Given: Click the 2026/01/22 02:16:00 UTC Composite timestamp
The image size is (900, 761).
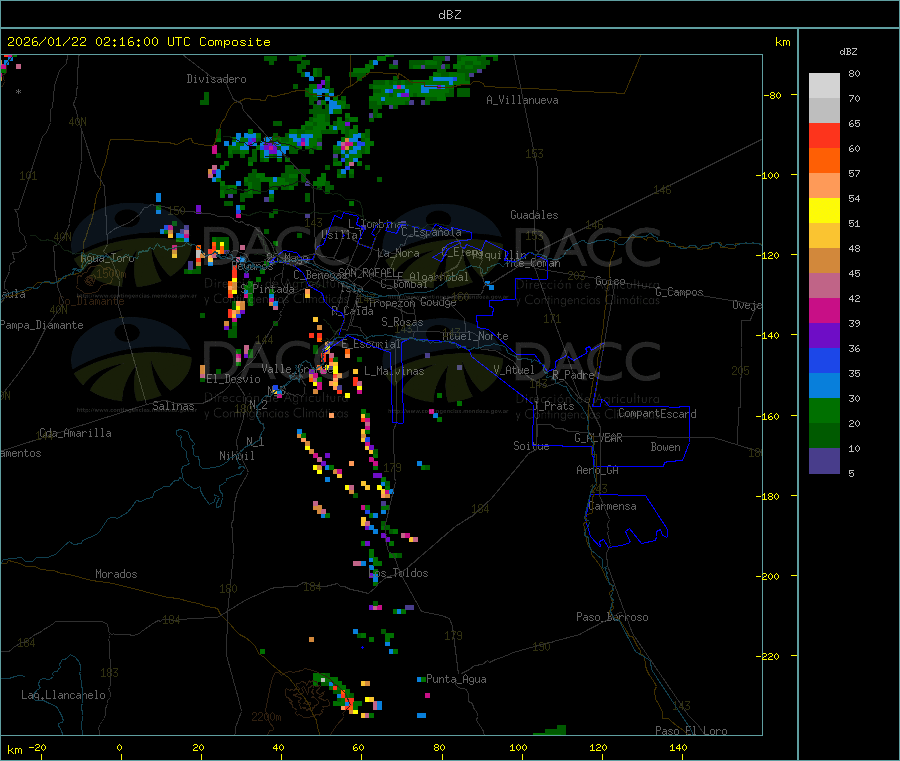Looking at the screenshot, I should point(139,42).
